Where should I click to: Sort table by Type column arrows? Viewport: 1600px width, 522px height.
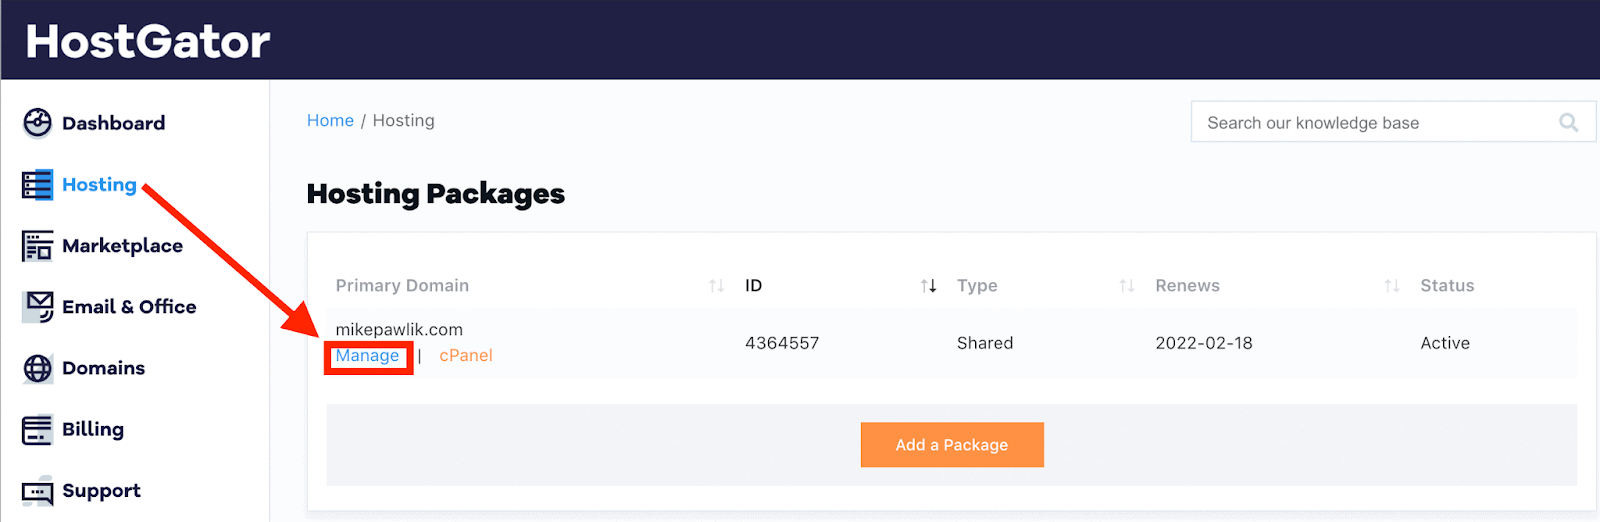[1127, 286]
